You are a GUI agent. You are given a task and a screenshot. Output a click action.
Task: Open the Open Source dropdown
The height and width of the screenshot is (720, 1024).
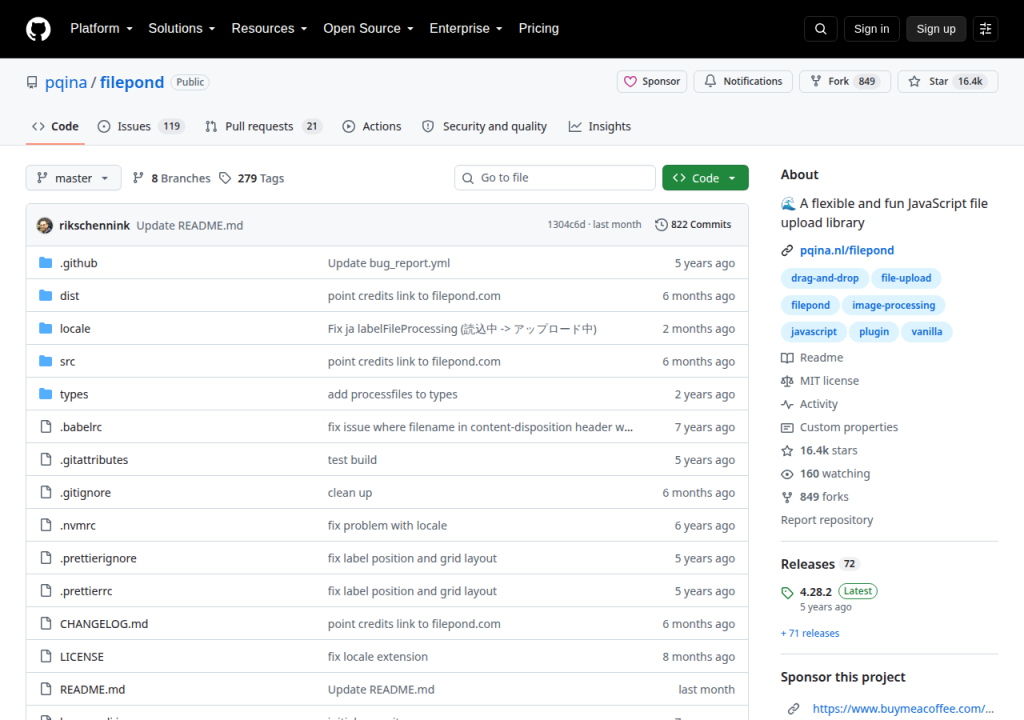[x=368, y=29]
